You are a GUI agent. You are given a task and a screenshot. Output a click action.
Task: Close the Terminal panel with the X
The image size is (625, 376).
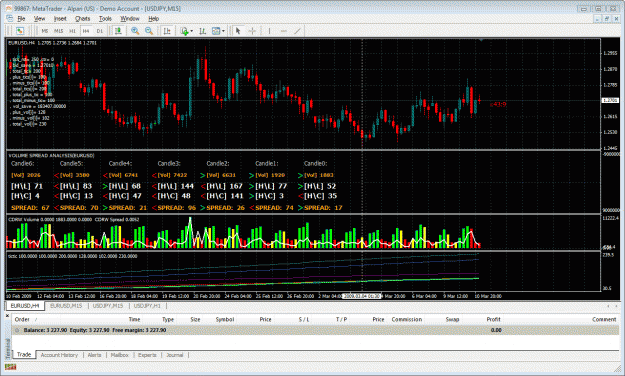(8, 315)
